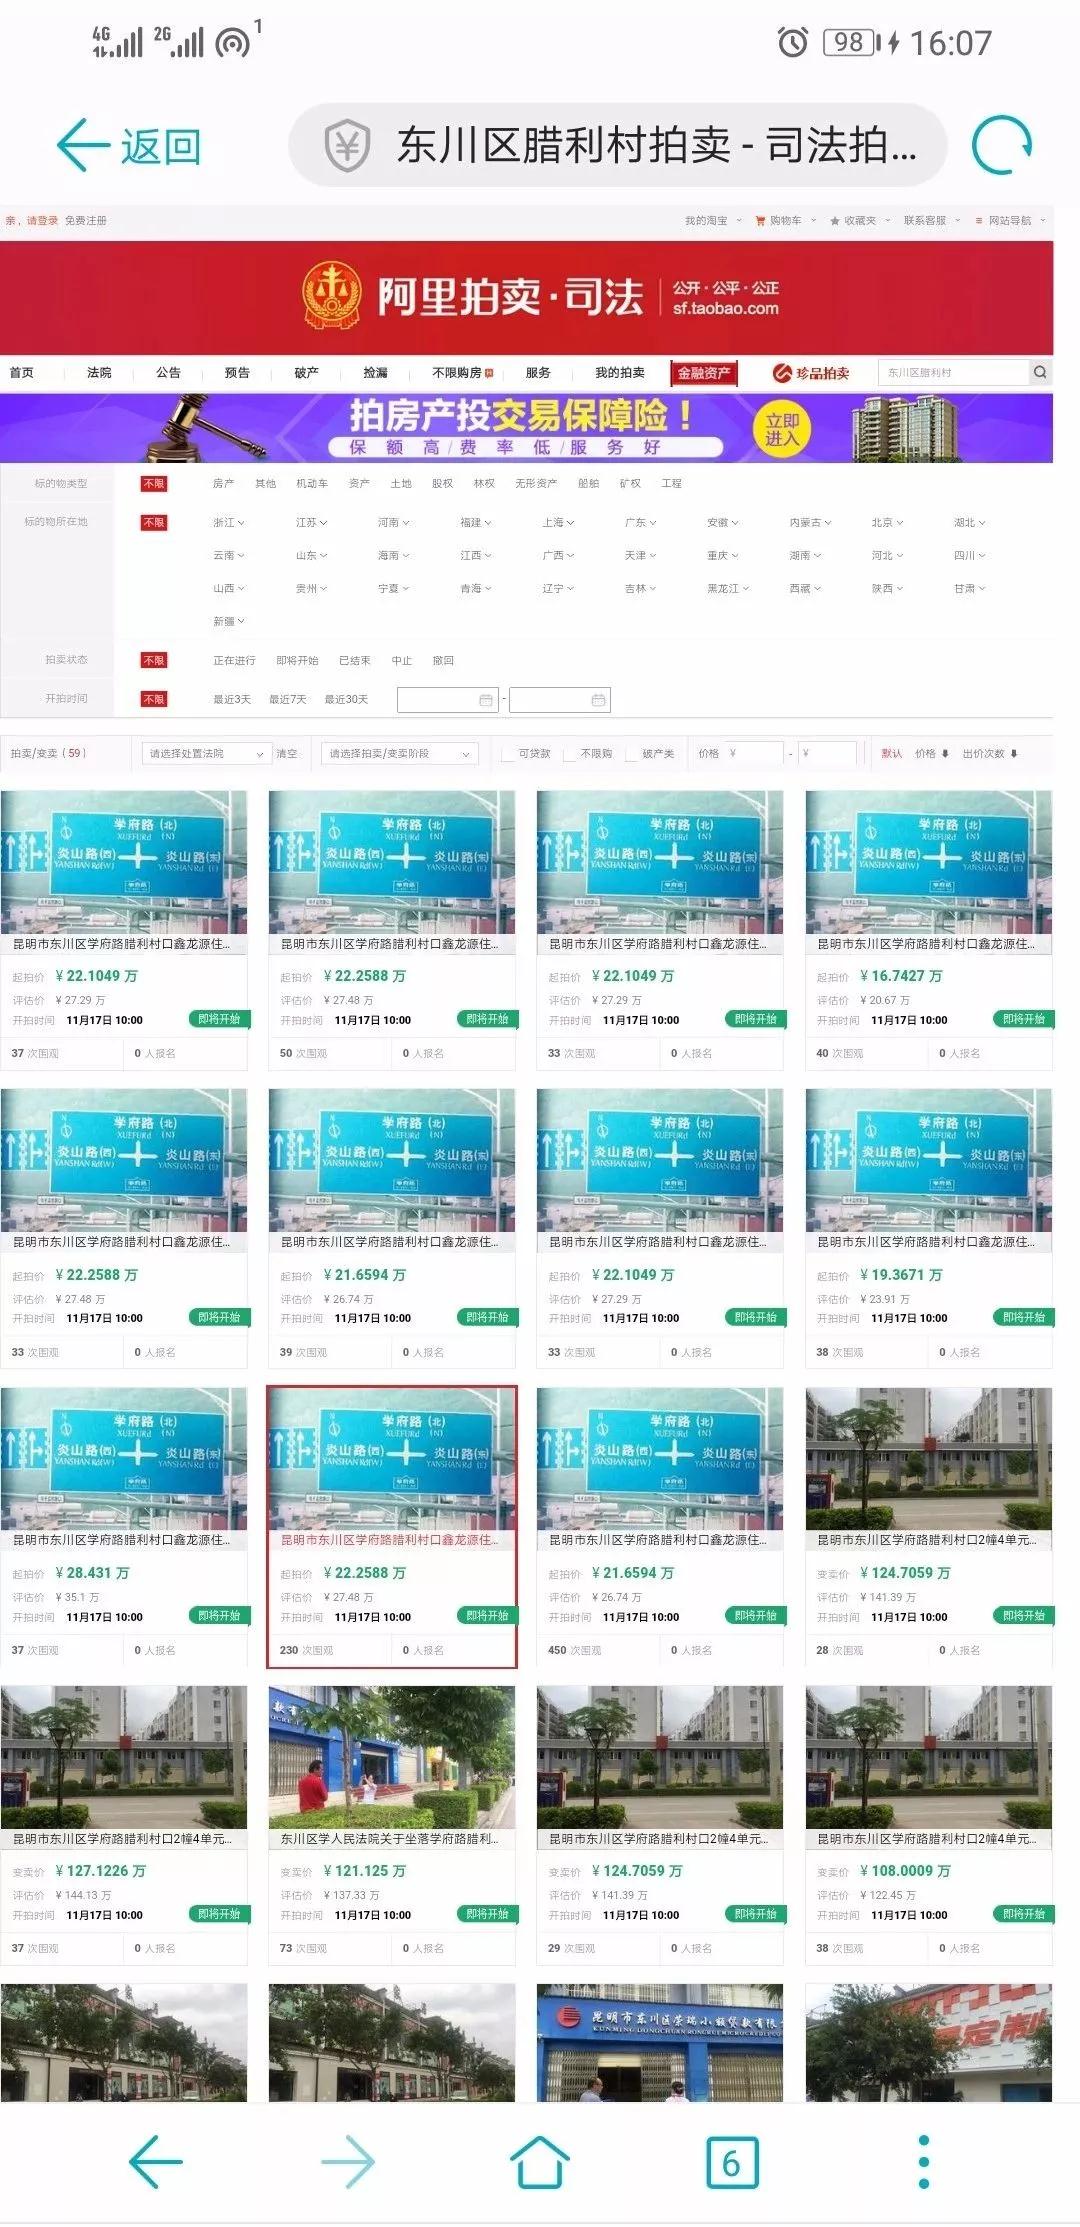Screen dimensions: 1080x2227
Task: Open start date calendar picker icon
Action: tap(486, 700)
